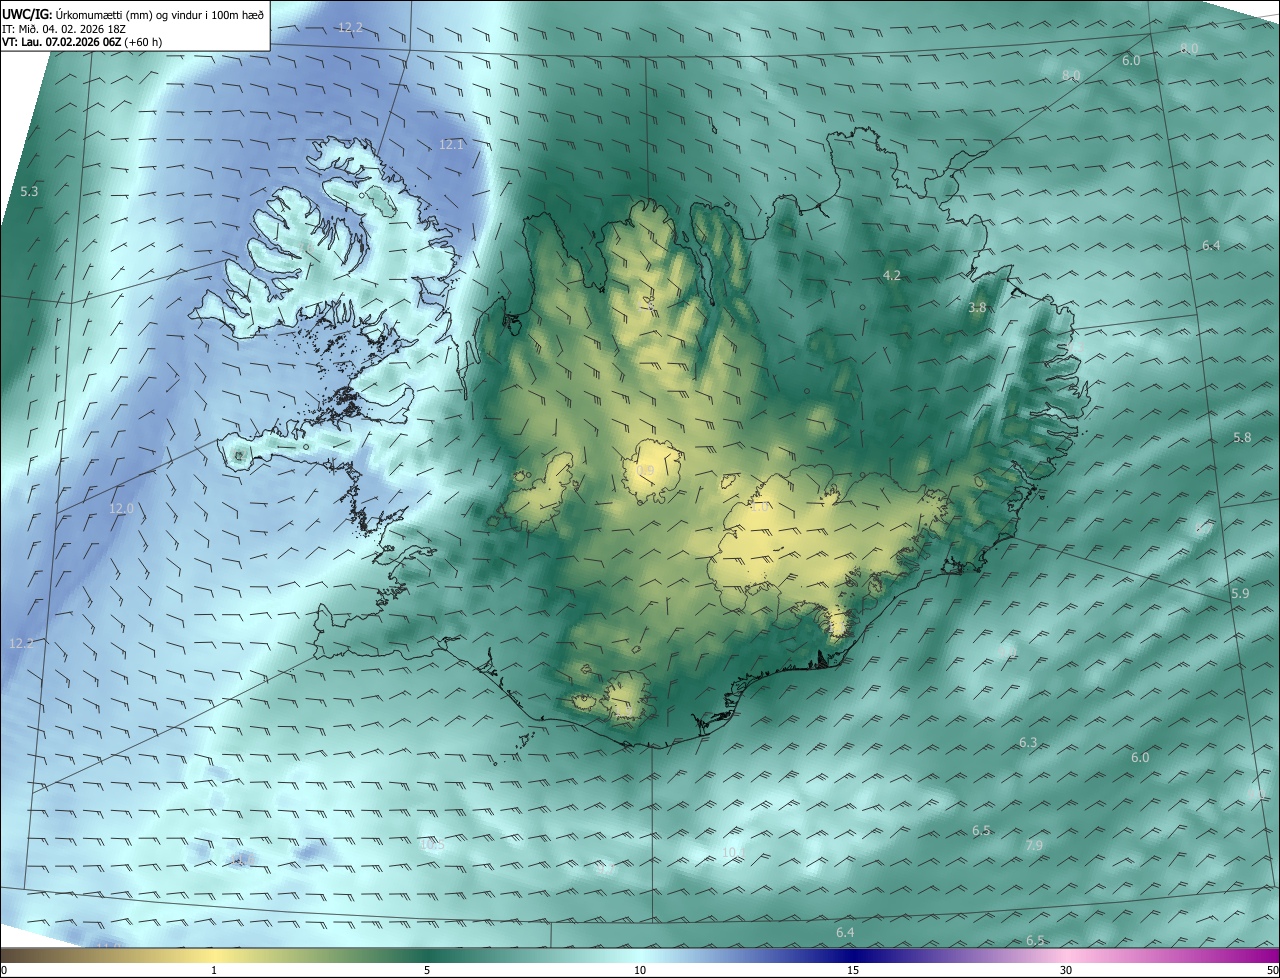Click the map value label "6.3"

pyautogui.click(x=1028, y=742)
